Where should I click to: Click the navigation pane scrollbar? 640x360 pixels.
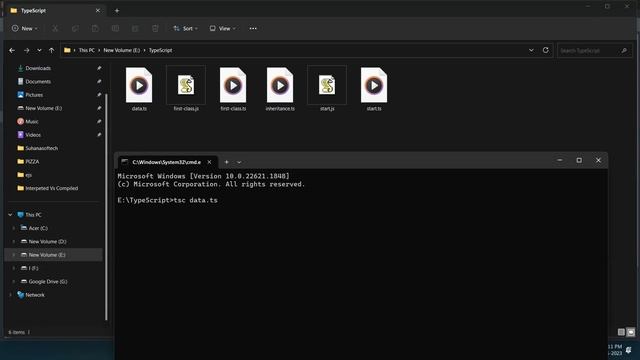pyautogui.click(x=107, y=207)
